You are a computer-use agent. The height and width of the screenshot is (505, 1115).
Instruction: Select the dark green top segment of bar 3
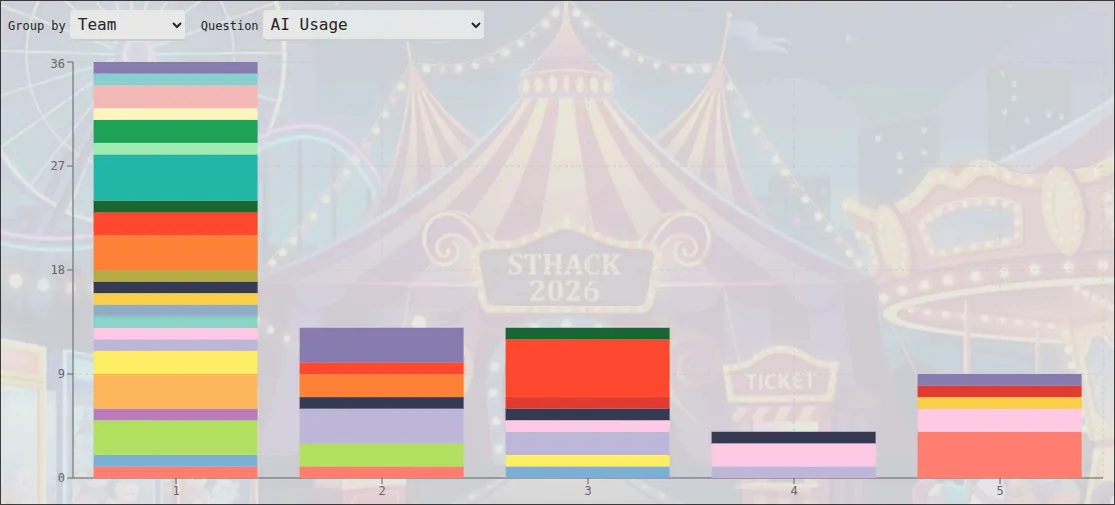pos(587,334)
